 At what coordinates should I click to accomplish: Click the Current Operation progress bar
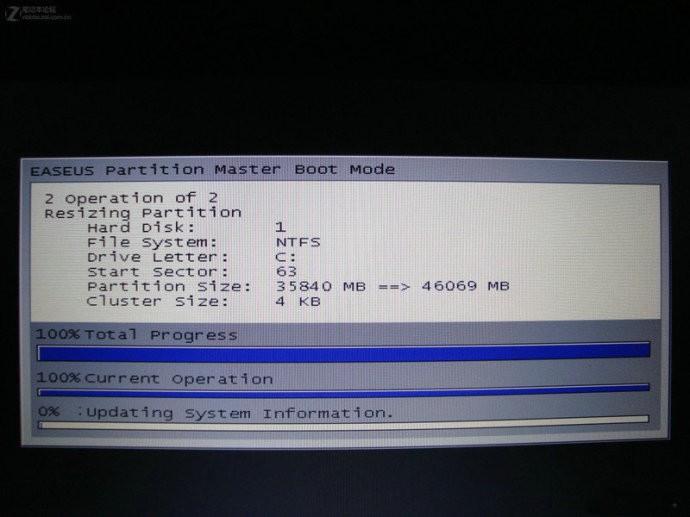[x=344, y=391]
